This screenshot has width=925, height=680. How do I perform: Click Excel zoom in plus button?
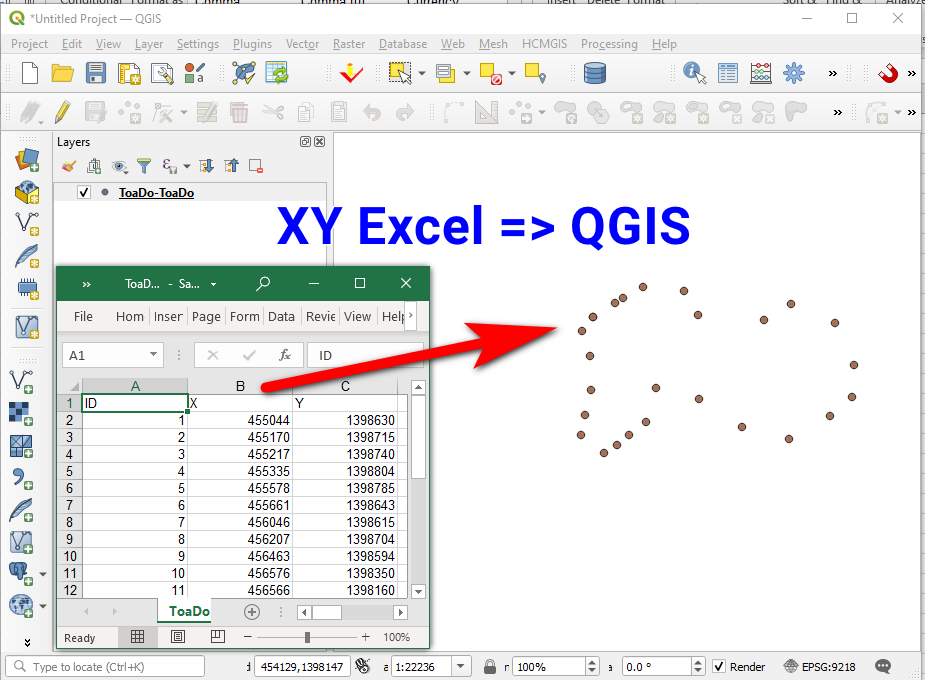366,636
